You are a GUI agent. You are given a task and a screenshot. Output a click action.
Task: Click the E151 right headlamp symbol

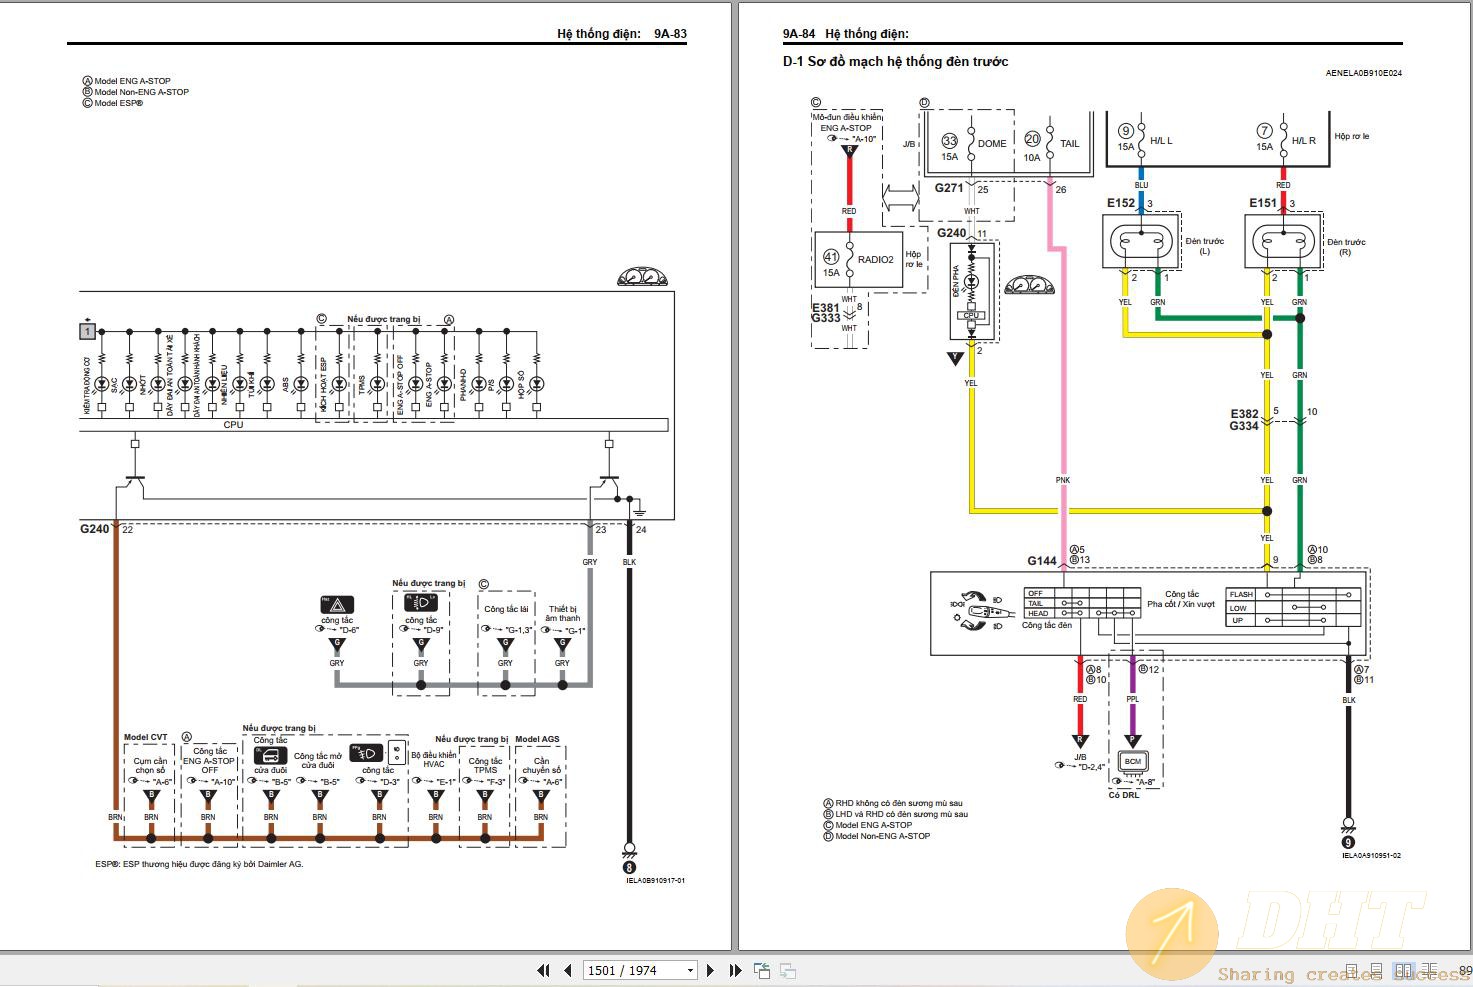coord(1283,240)
